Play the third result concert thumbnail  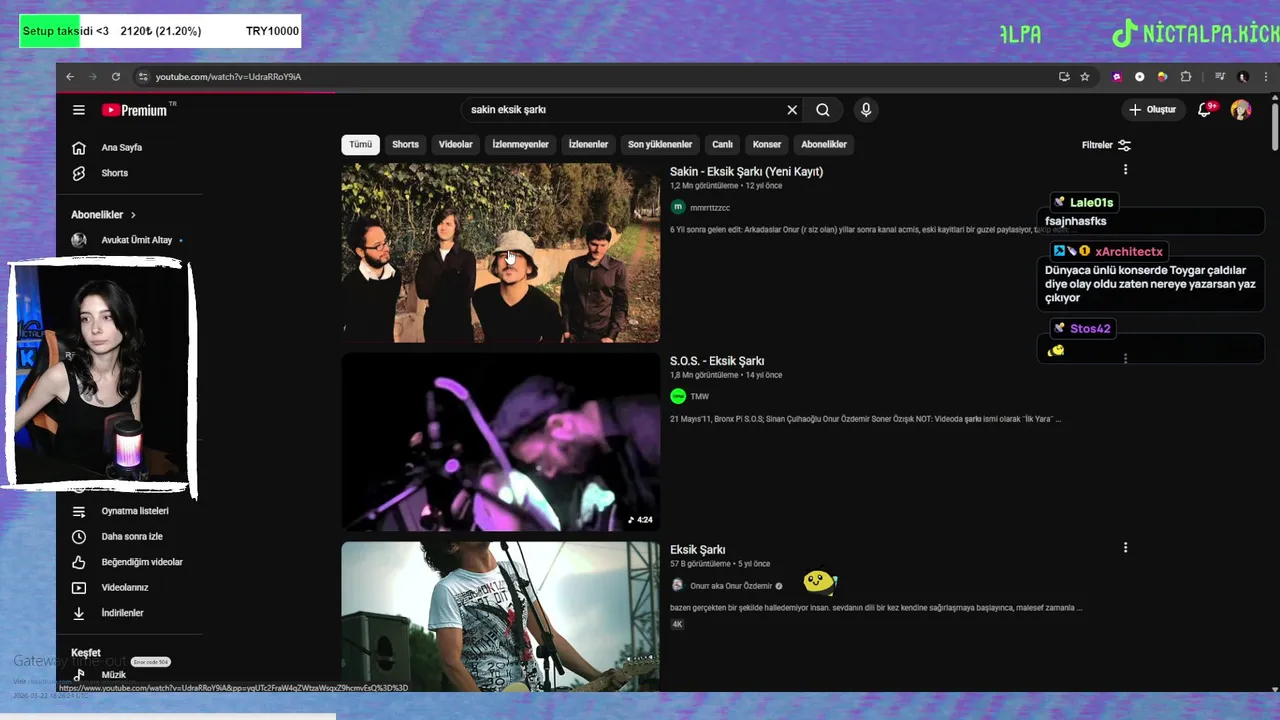click(500, 617)
